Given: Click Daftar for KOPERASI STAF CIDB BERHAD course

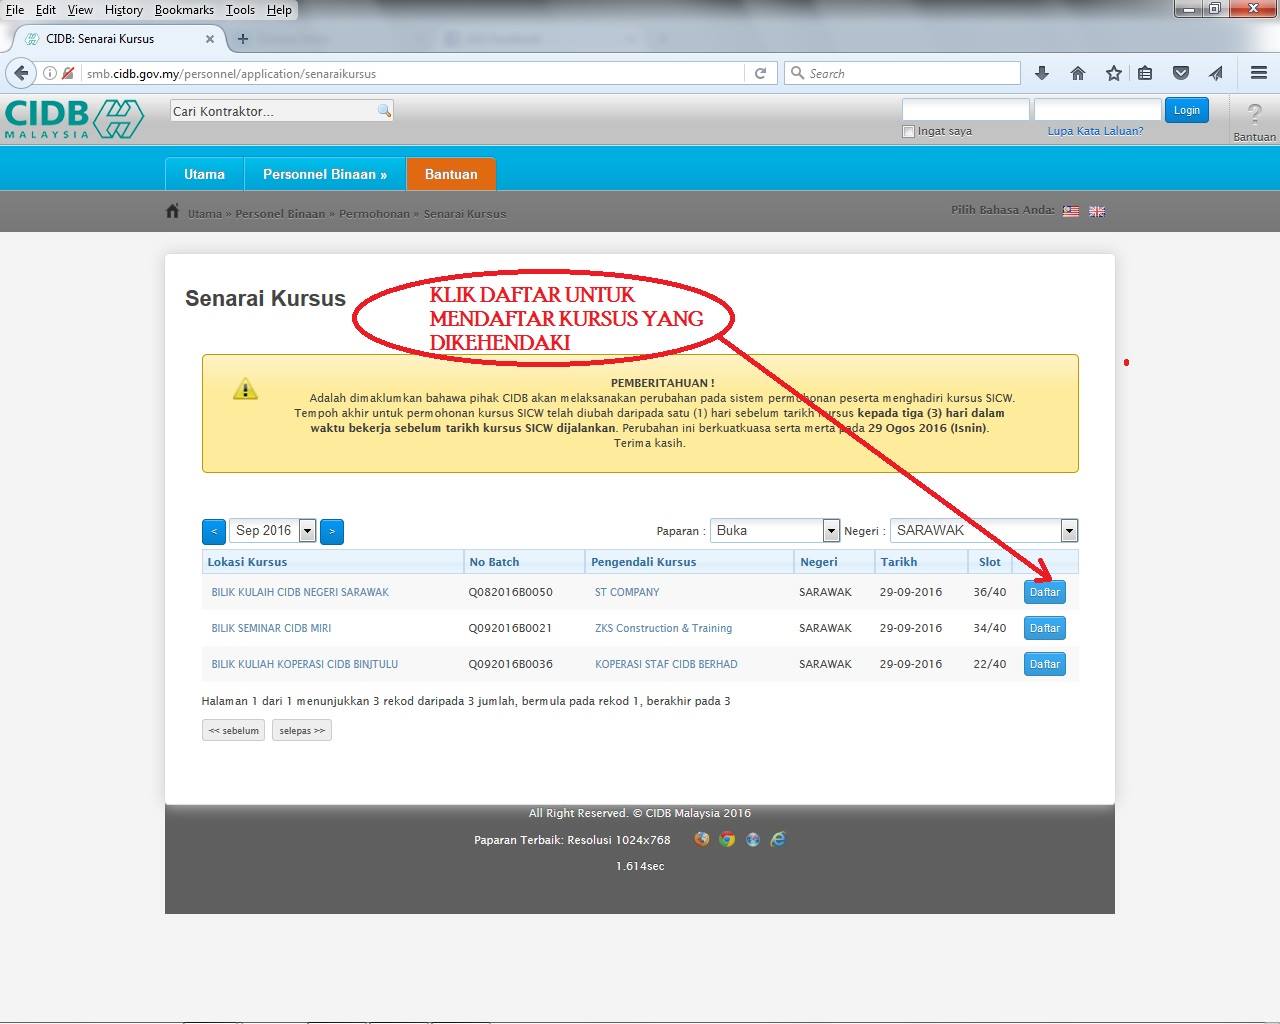Looking at the screenshot, I should (1045, 664).
